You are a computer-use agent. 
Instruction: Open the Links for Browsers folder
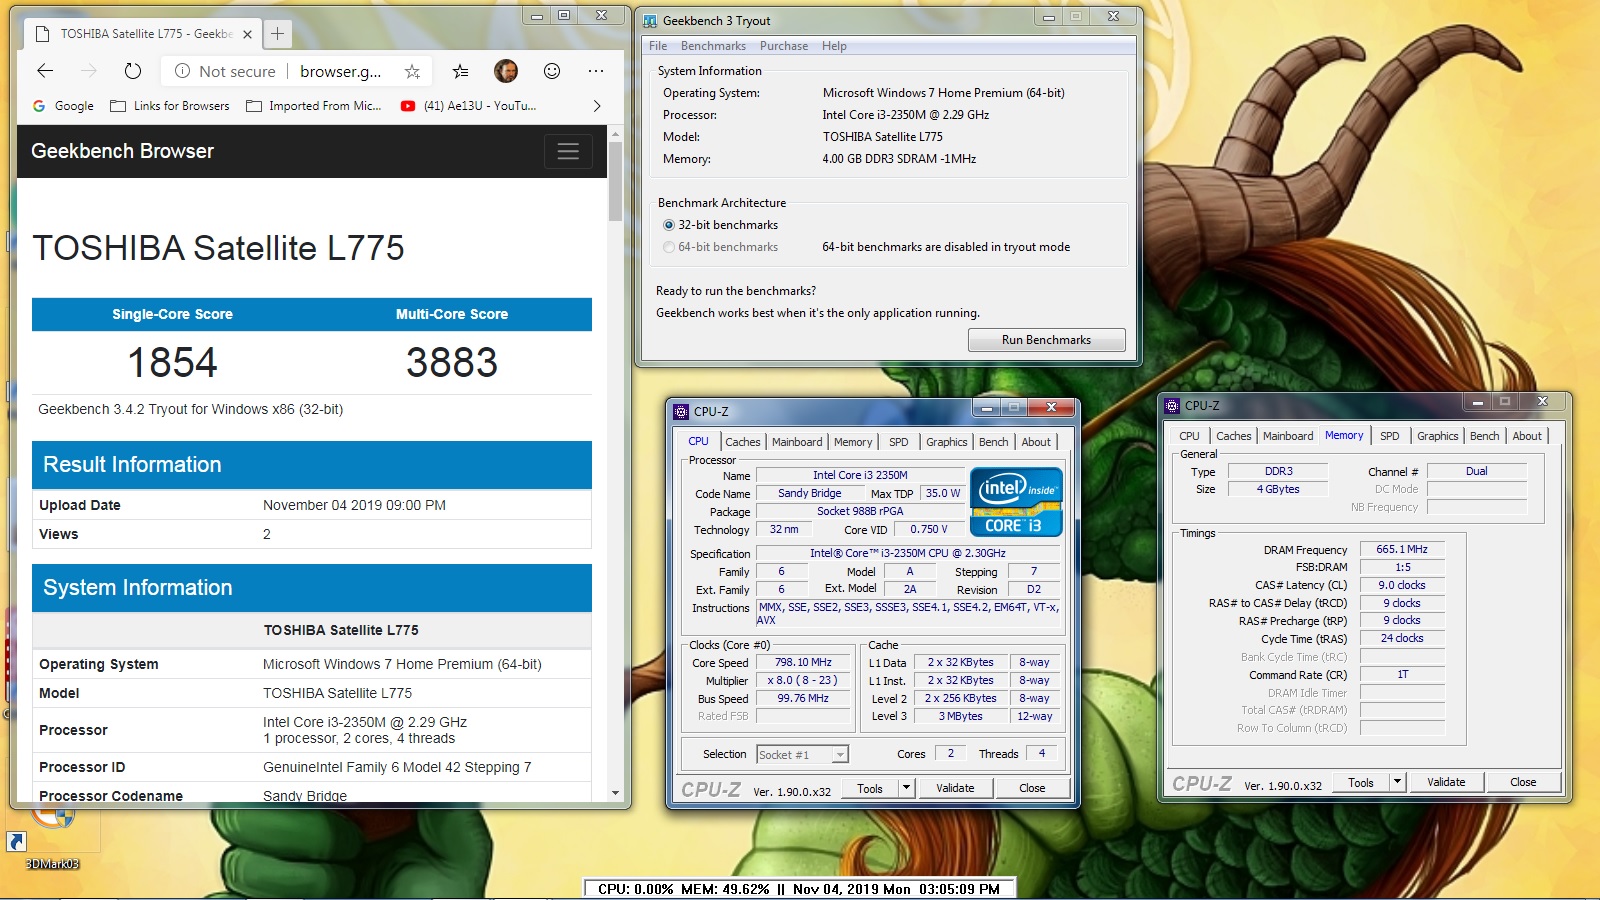coord(170,106)
